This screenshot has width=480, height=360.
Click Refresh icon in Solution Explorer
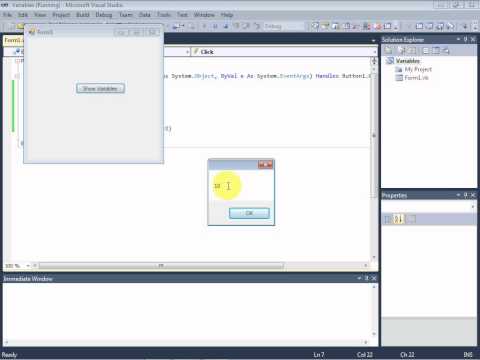412,51
